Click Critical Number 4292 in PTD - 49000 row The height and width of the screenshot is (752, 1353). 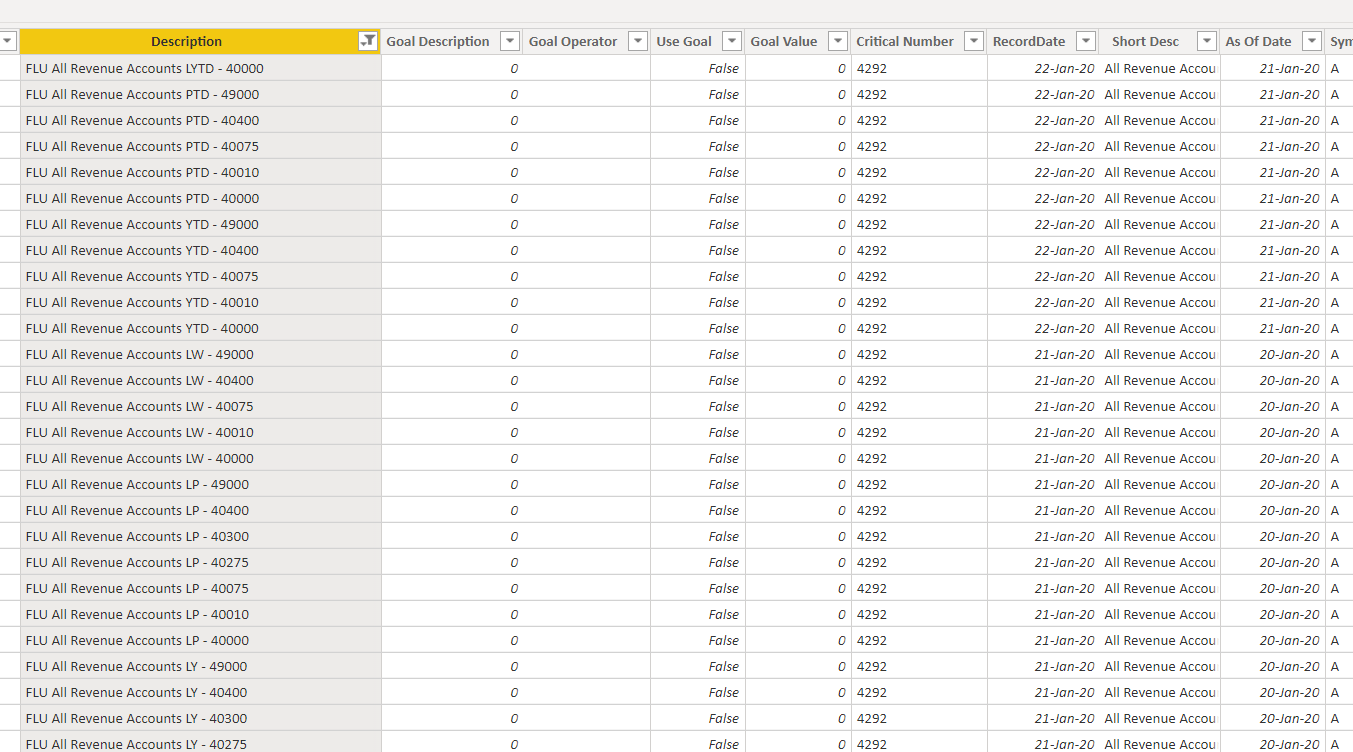coord(918,94)
